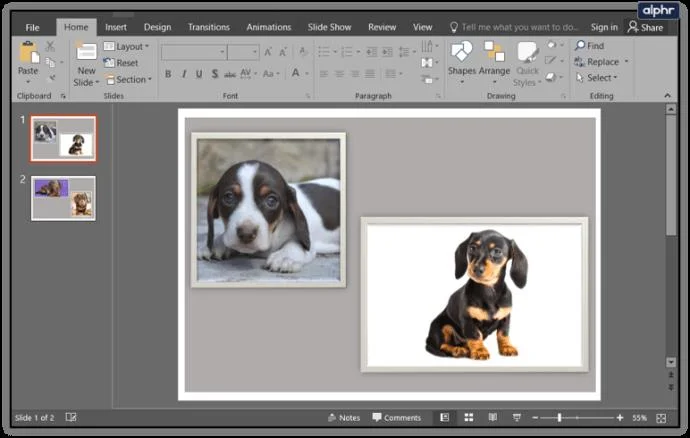Viewport: 690px width, 438px height.
Task: Switch to Reading View icon
Action: pos(492,417)
